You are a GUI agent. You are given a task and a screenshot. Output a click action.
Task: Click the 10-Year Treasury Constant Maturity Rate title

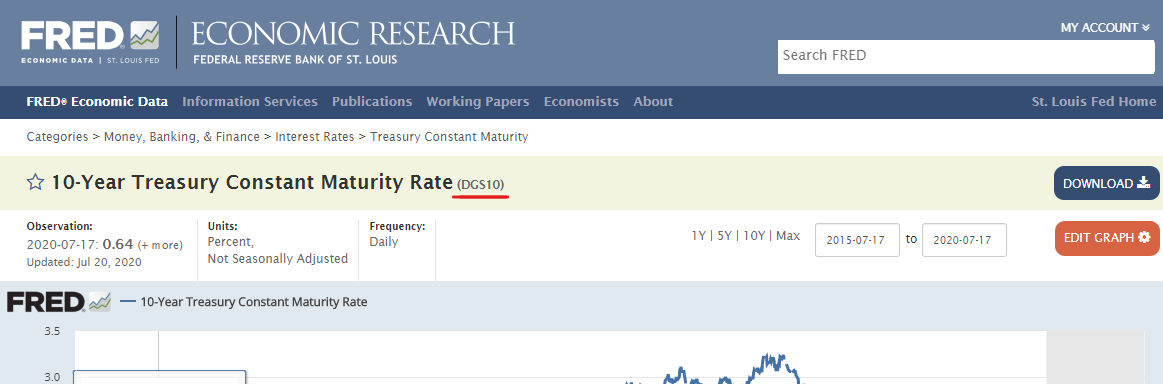point(251,182)
